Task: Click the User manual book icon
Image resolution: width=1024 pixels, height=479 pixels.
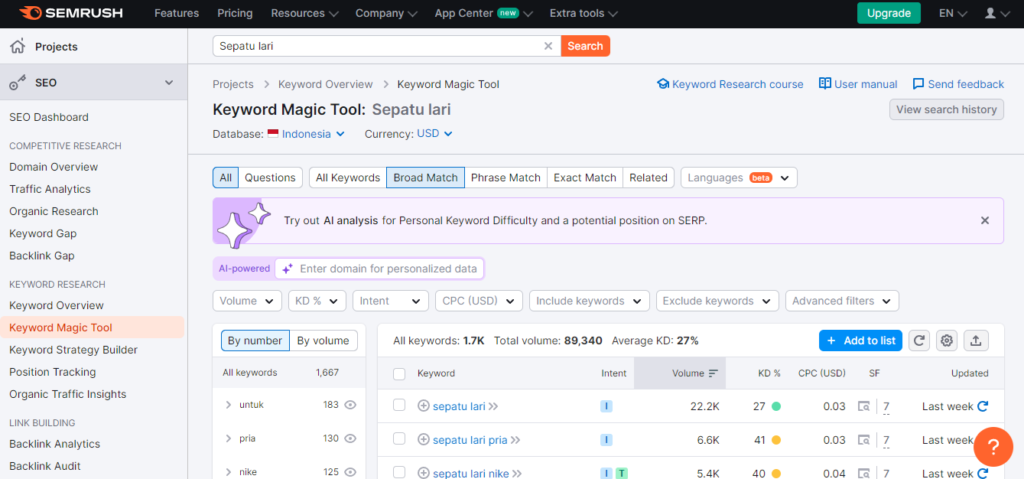Action: pos(825,84)
